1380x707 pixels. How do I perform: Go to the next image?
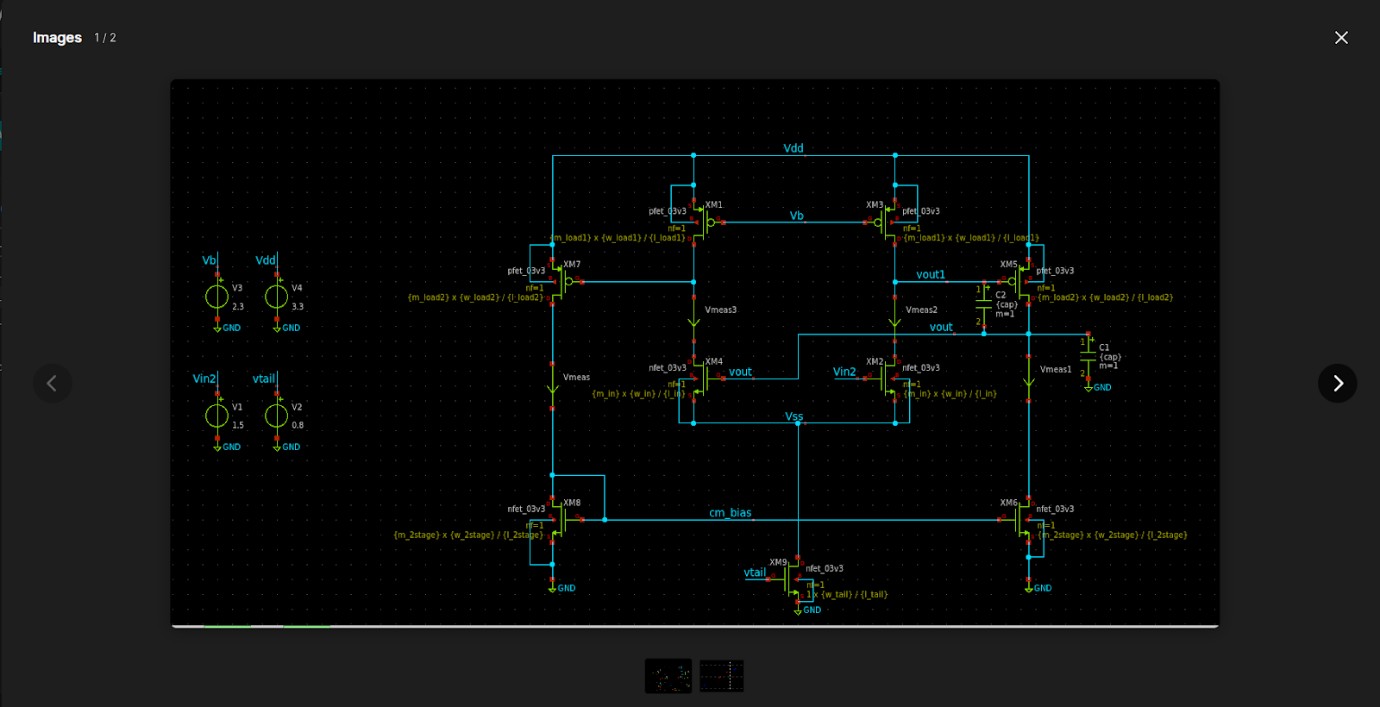coord(1337,383)
